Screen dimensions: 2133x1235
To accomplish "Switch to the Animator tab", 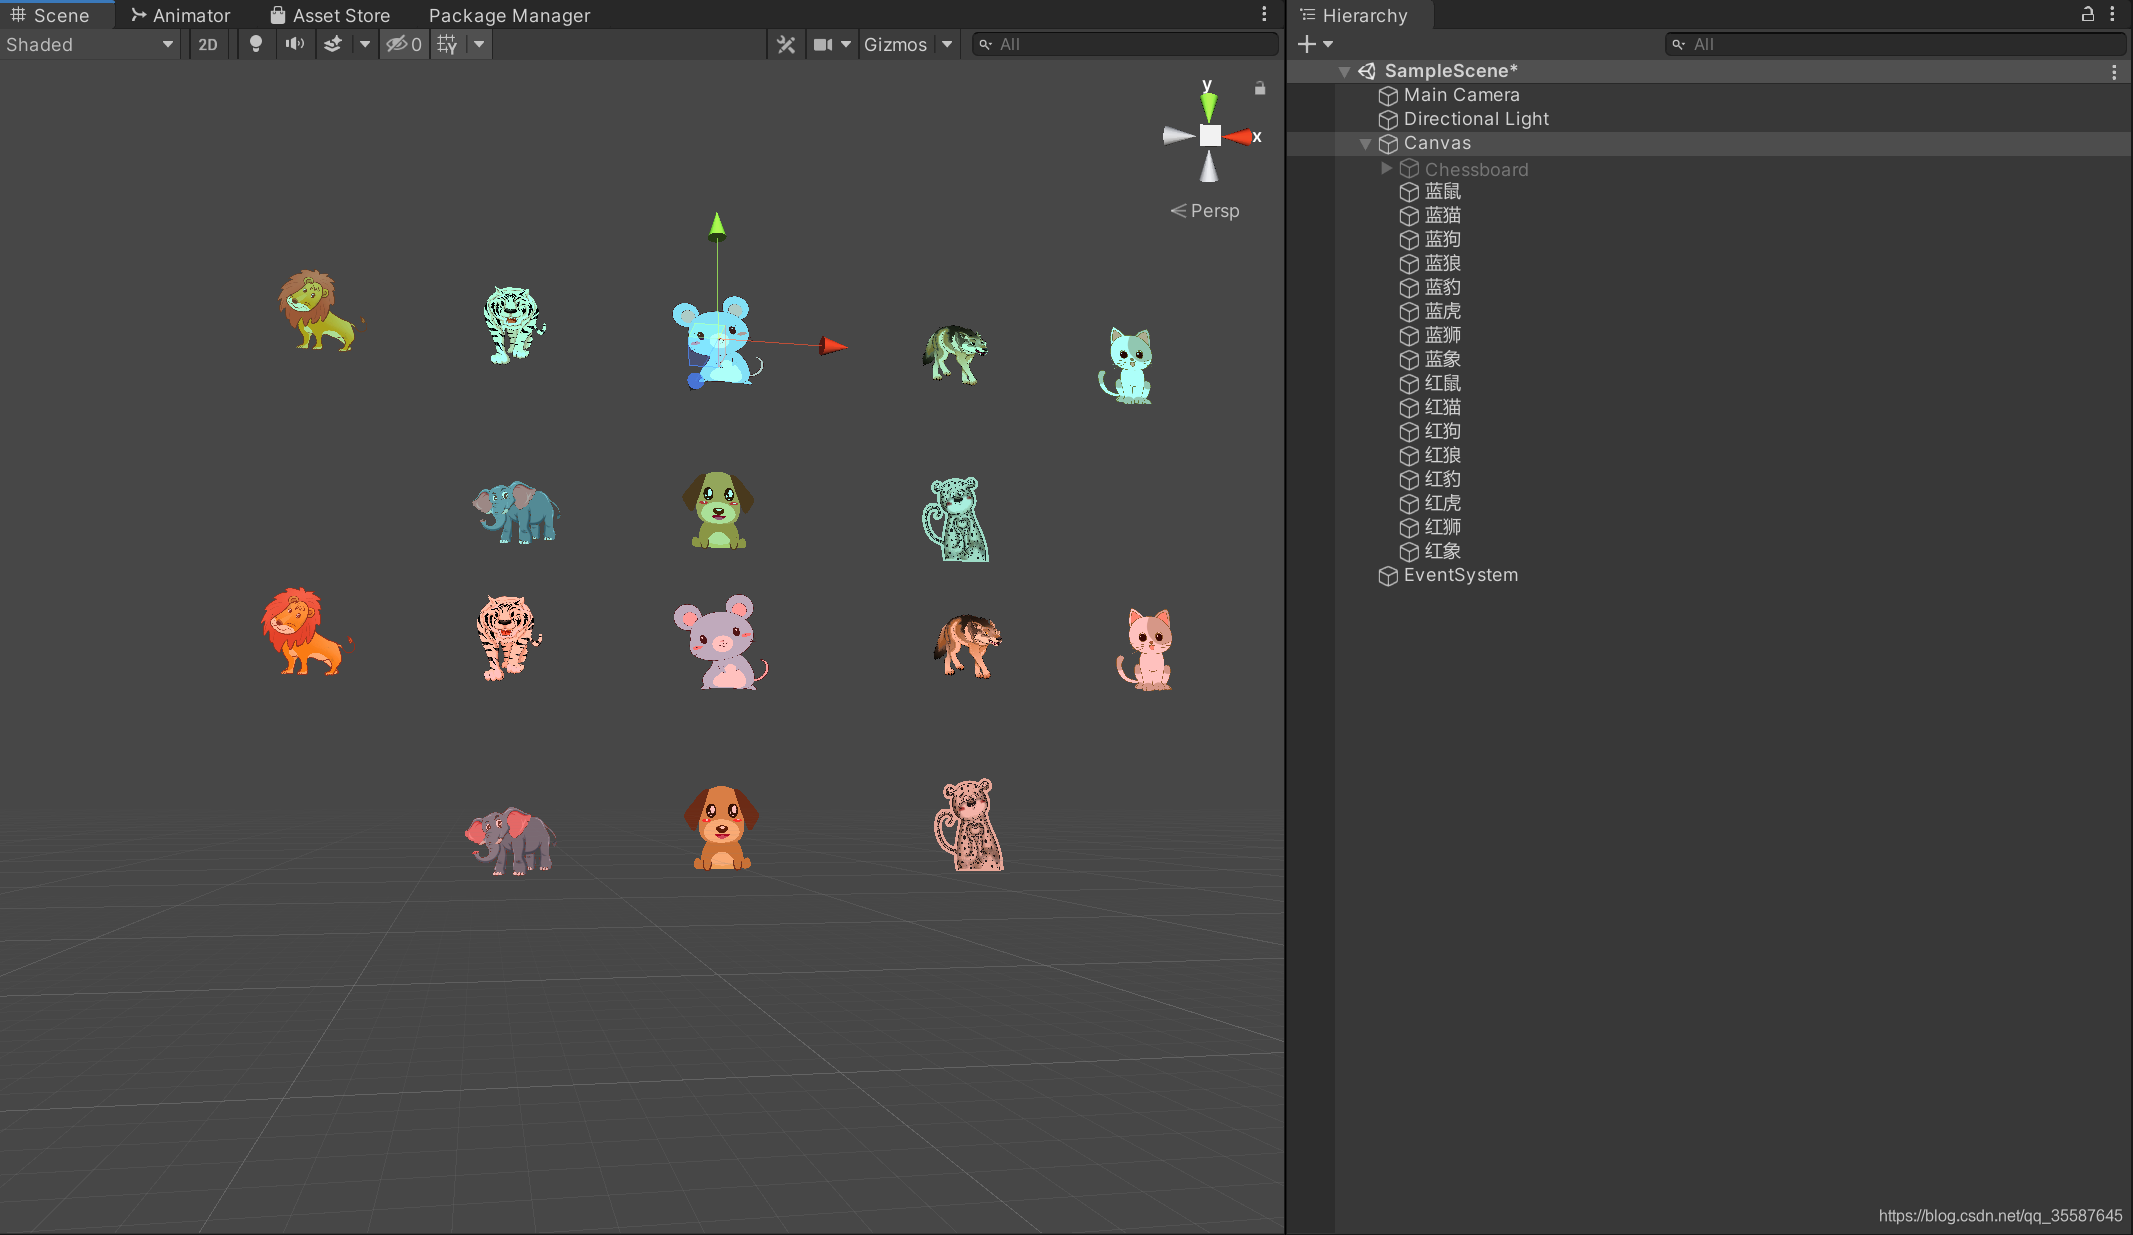I will (181, 15).
